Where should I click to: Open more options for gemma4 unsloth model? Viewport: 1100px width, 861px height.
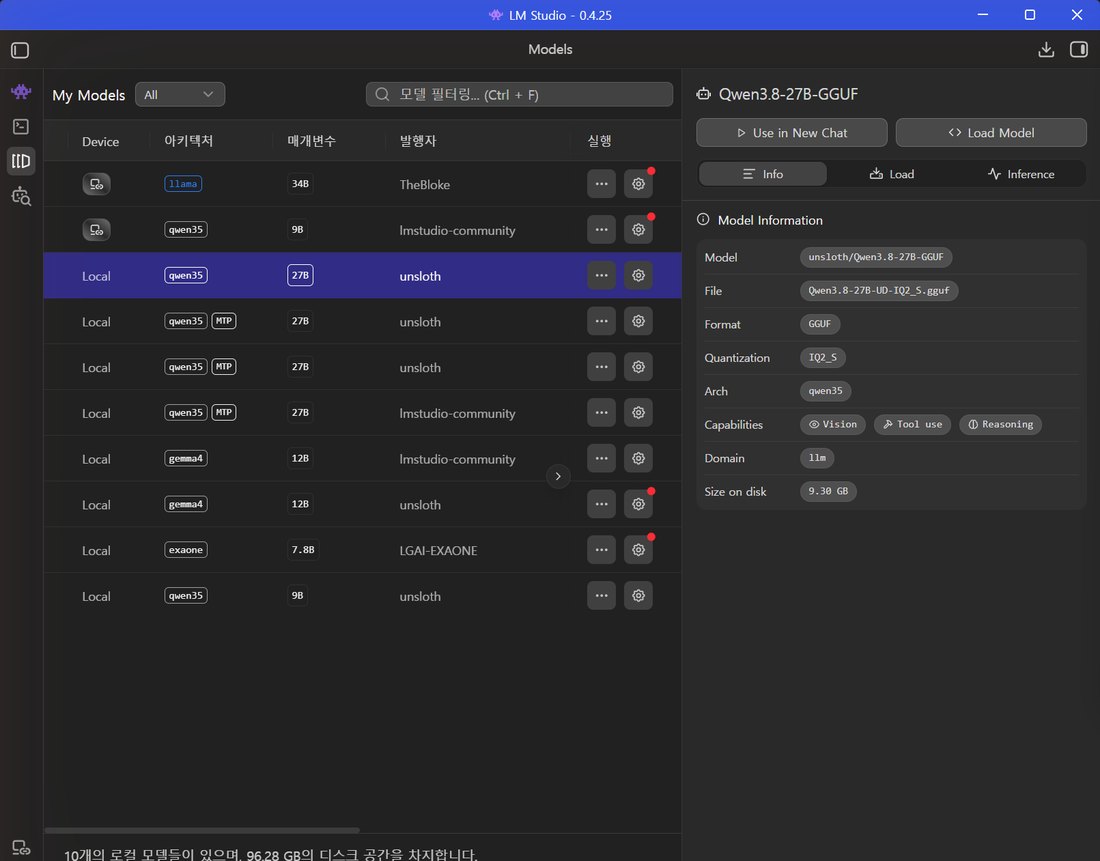click(x=601, y=504)
